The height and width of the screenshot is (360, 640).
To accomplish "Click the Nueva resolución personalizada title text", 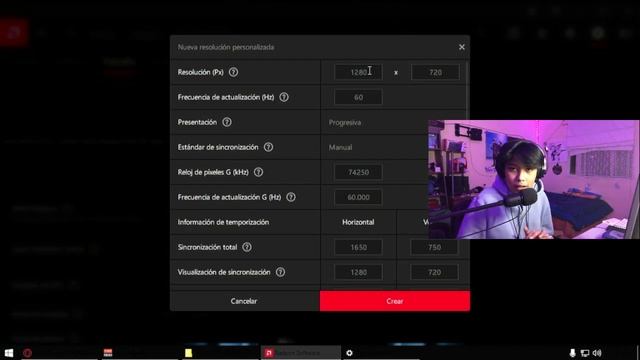I will coord(226,47).
